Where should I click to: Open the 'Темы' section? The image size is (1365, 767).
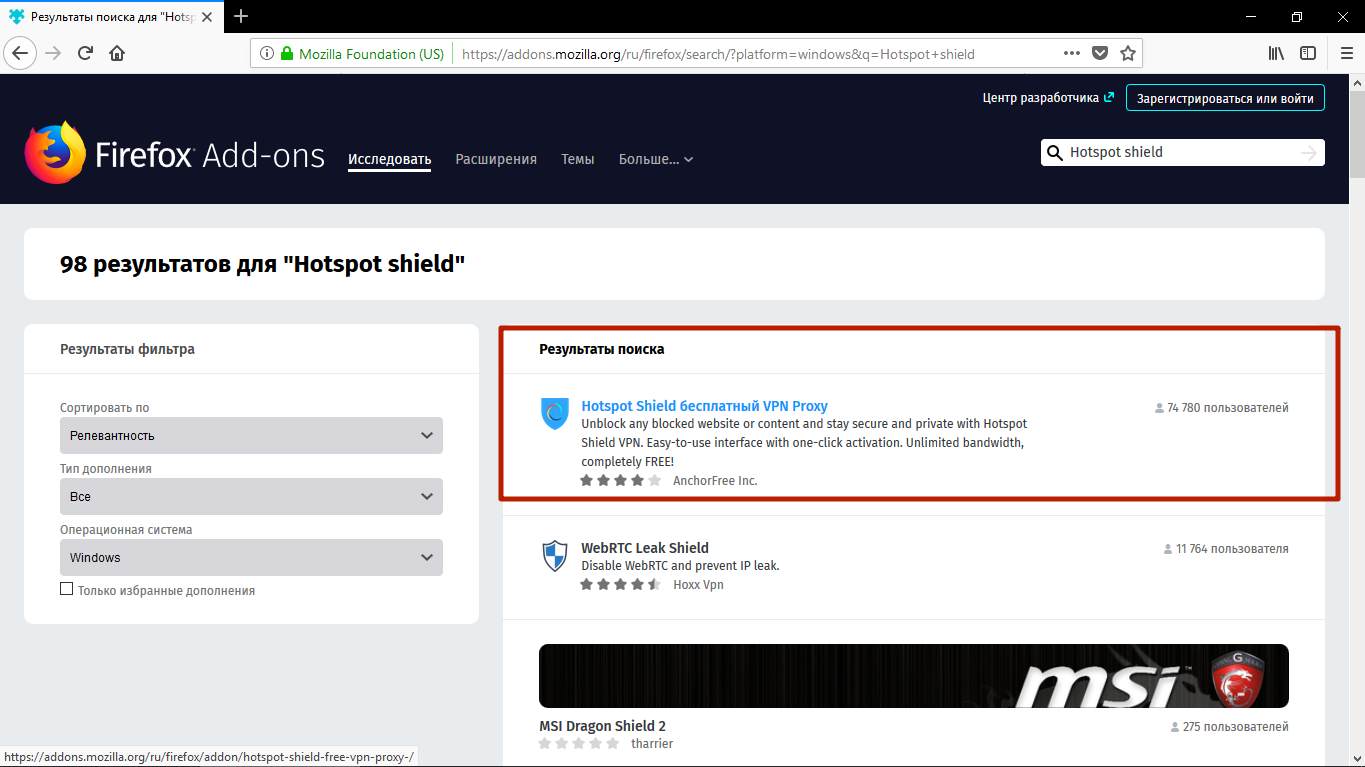578,159
